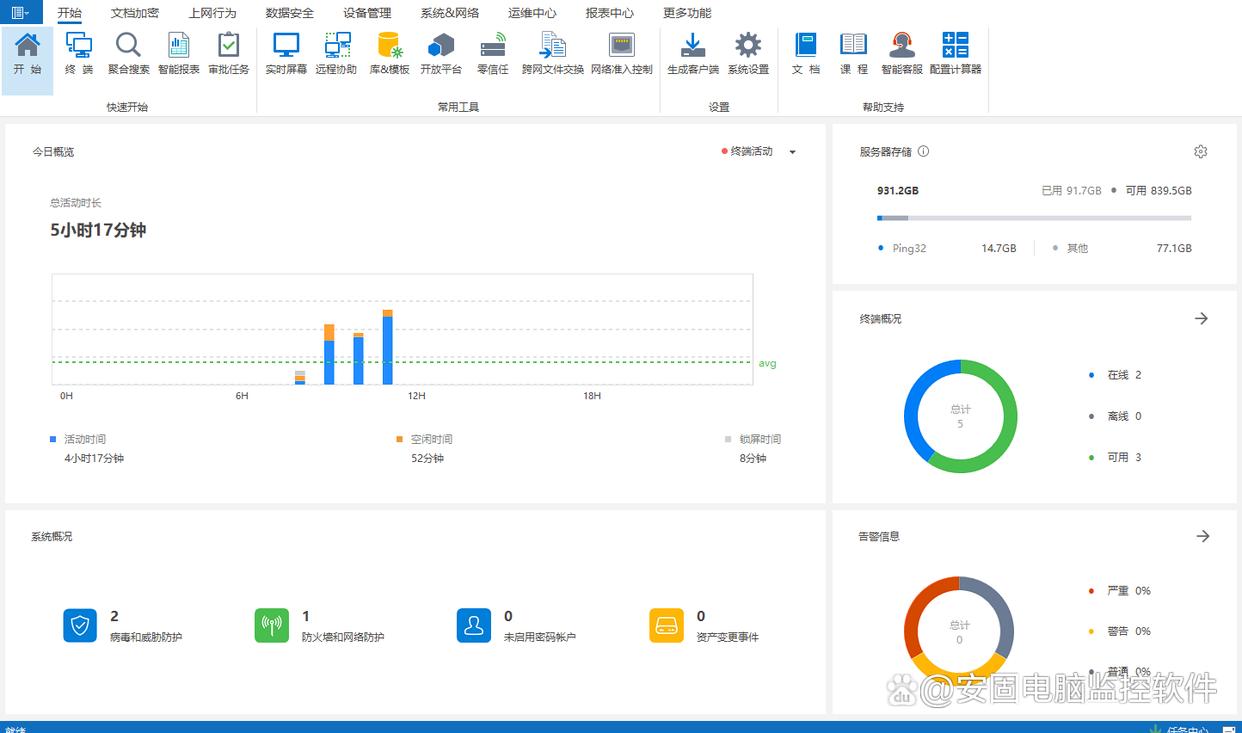Expand 告警信息 panel arrow
Viewport: 1242px width, 733px height.
point(1202,536)
